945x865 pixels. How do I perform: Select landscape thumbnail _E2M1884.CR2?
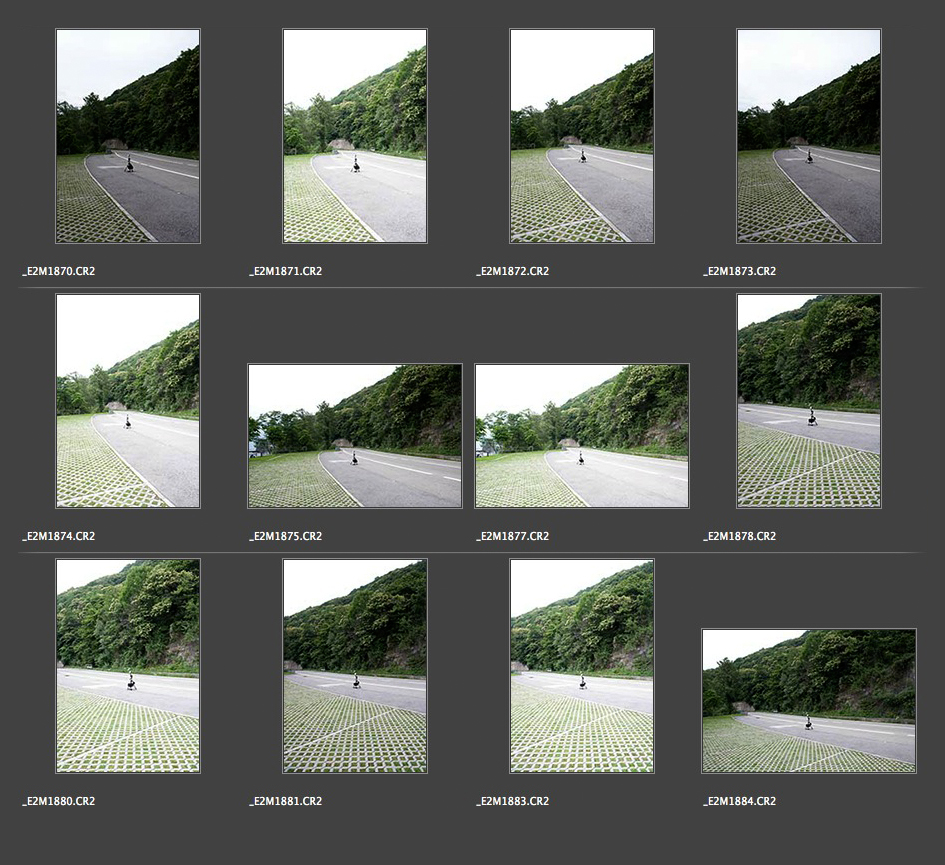click(x=809, y=701)
